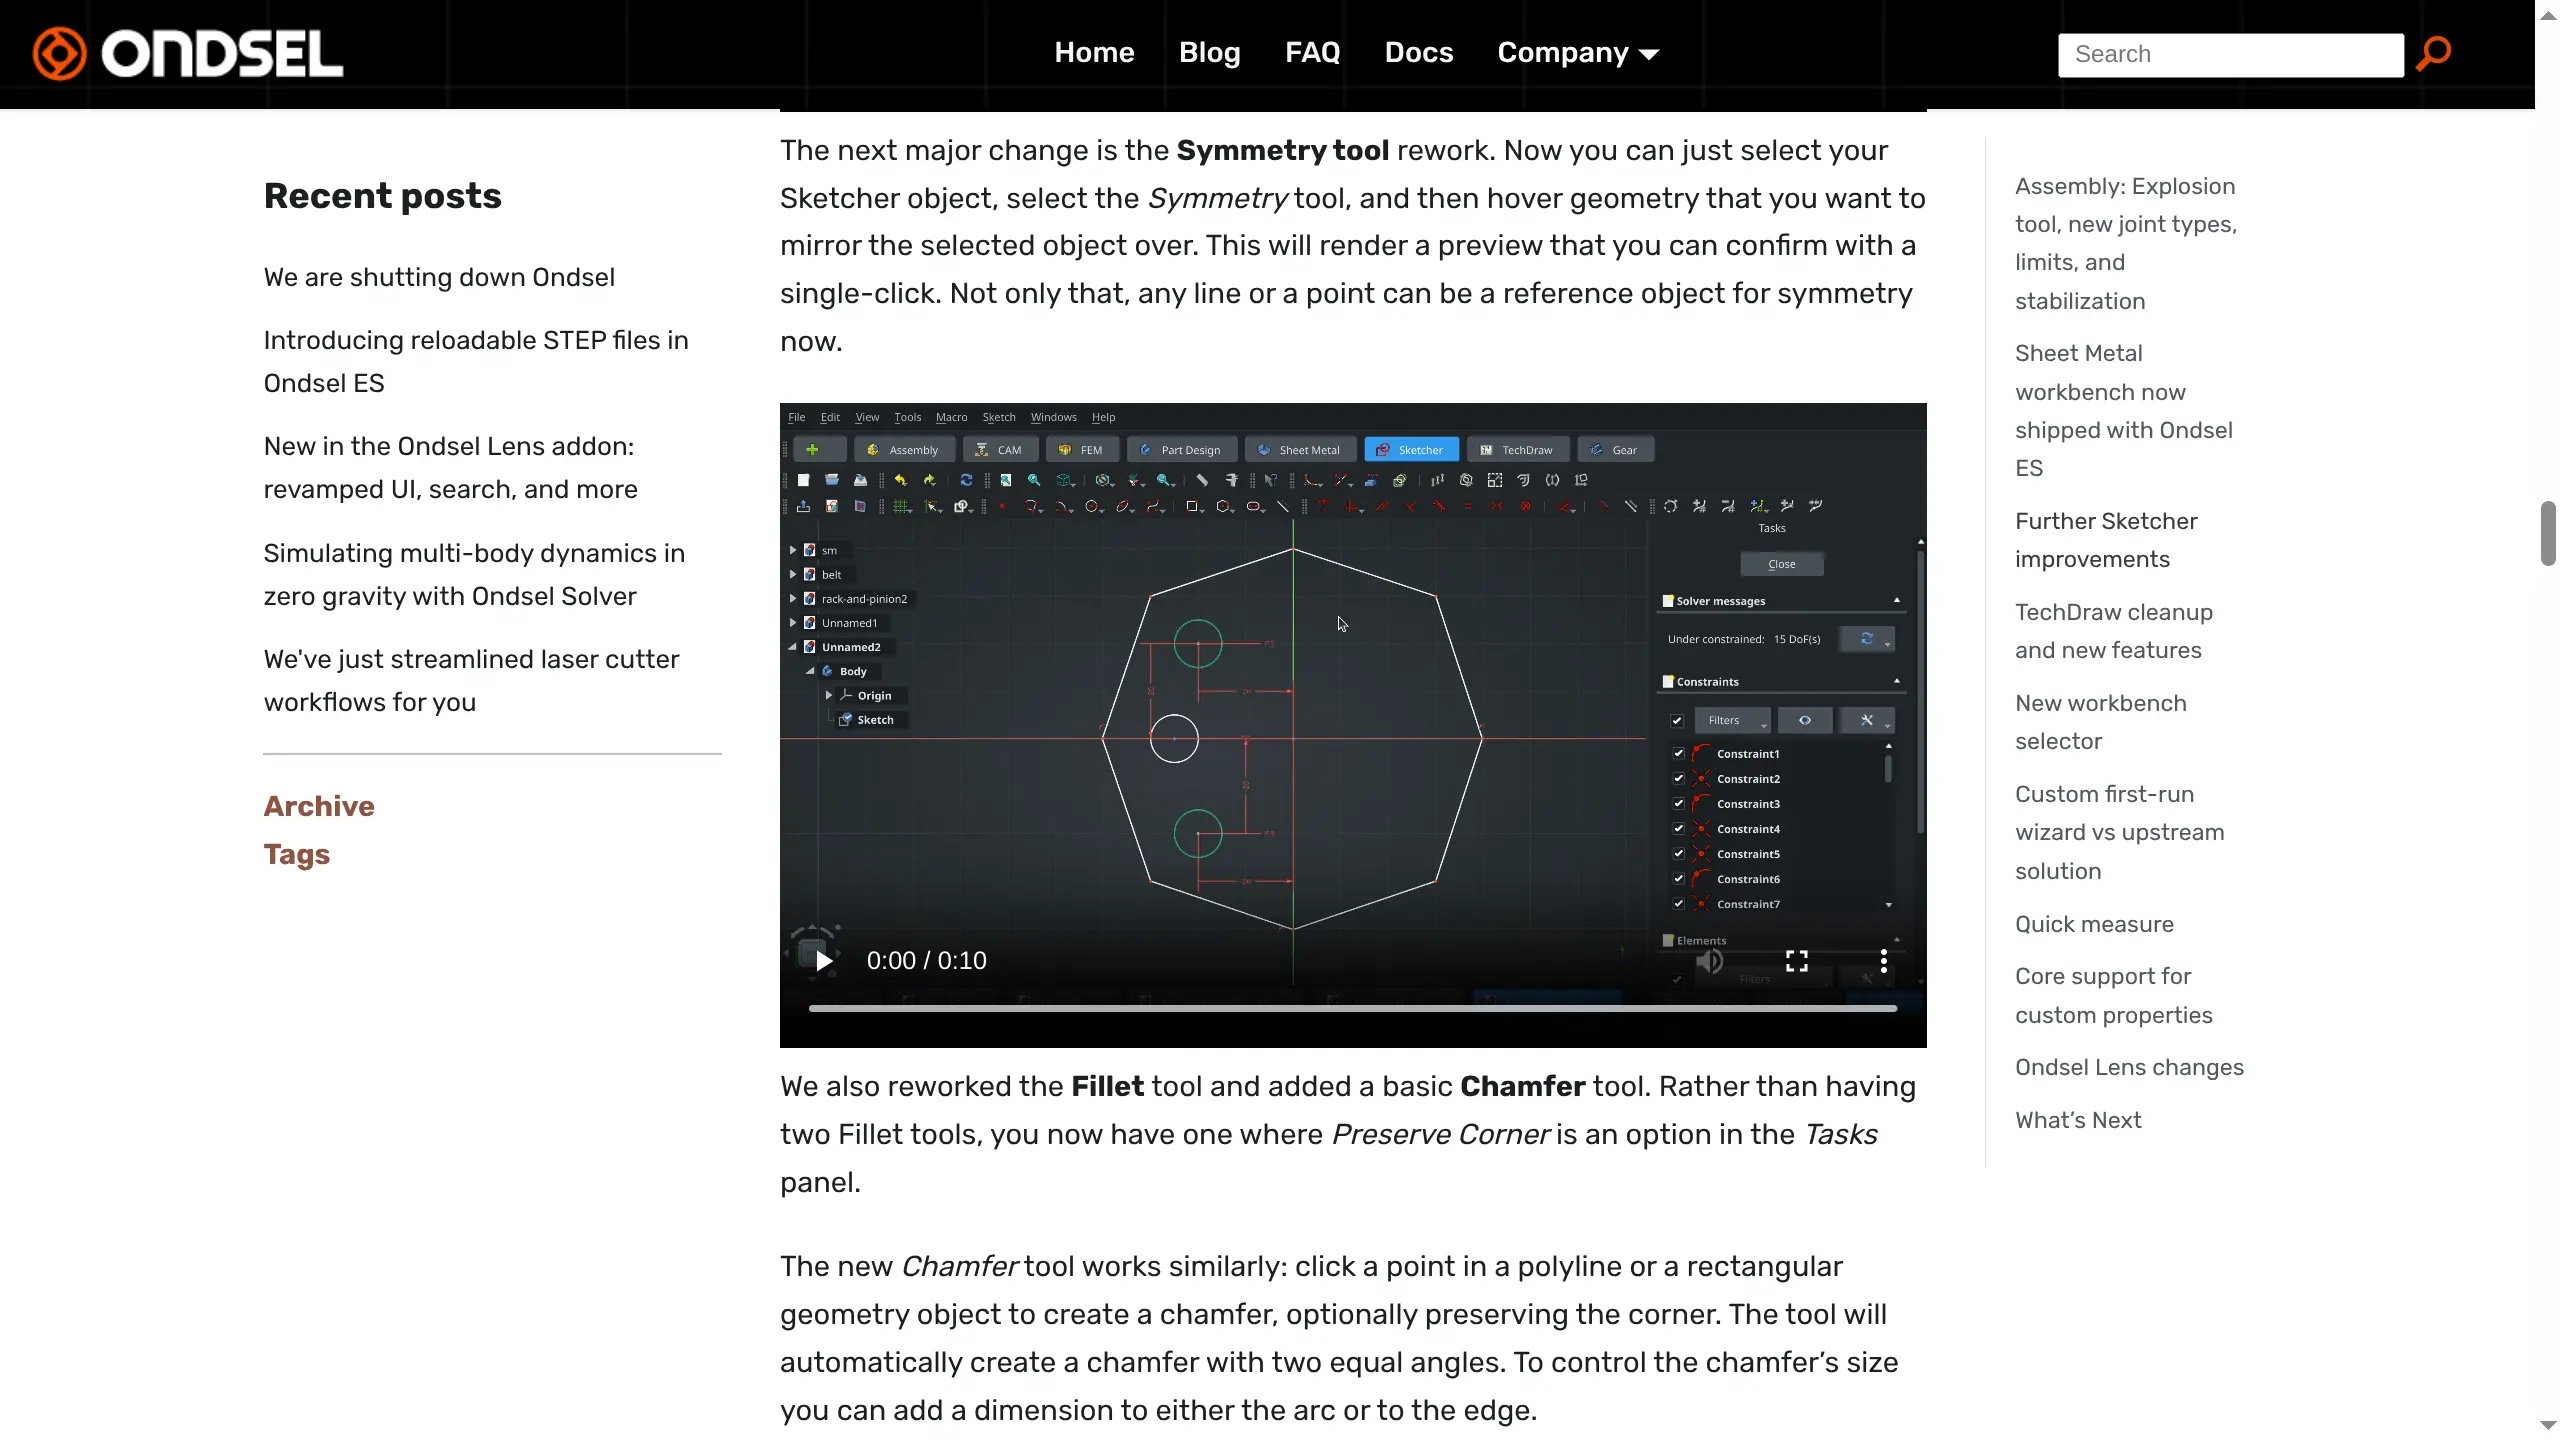Click the scrollbar up arrow
The image size is (2560, 1440).
(2548, 15)
